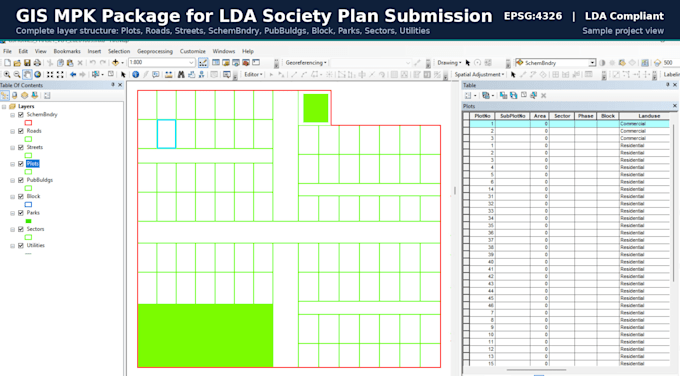680x376 pixels.
Task: Open the Geoprocessing menu
Action: (x=155, y=51)
